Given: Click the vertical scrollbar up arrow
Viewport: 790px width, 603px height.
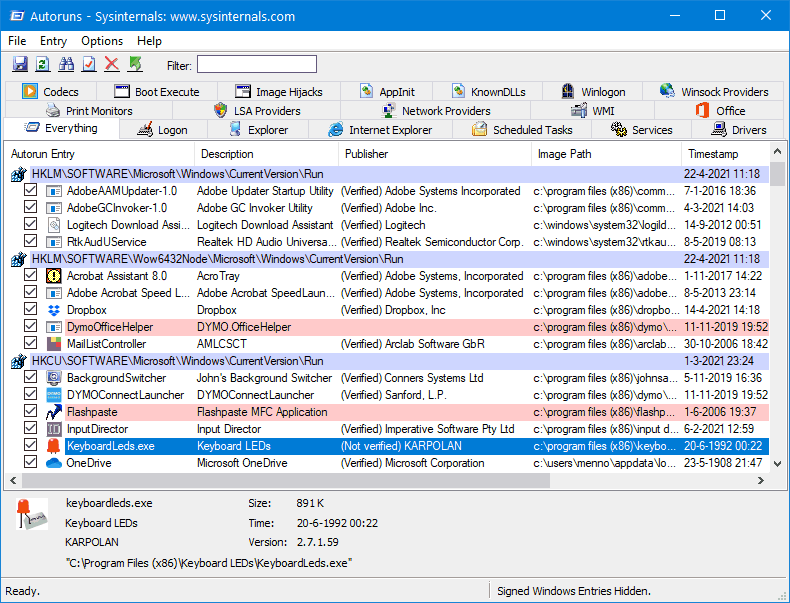Looking at the screenshot, I should (x=777, y=151).
